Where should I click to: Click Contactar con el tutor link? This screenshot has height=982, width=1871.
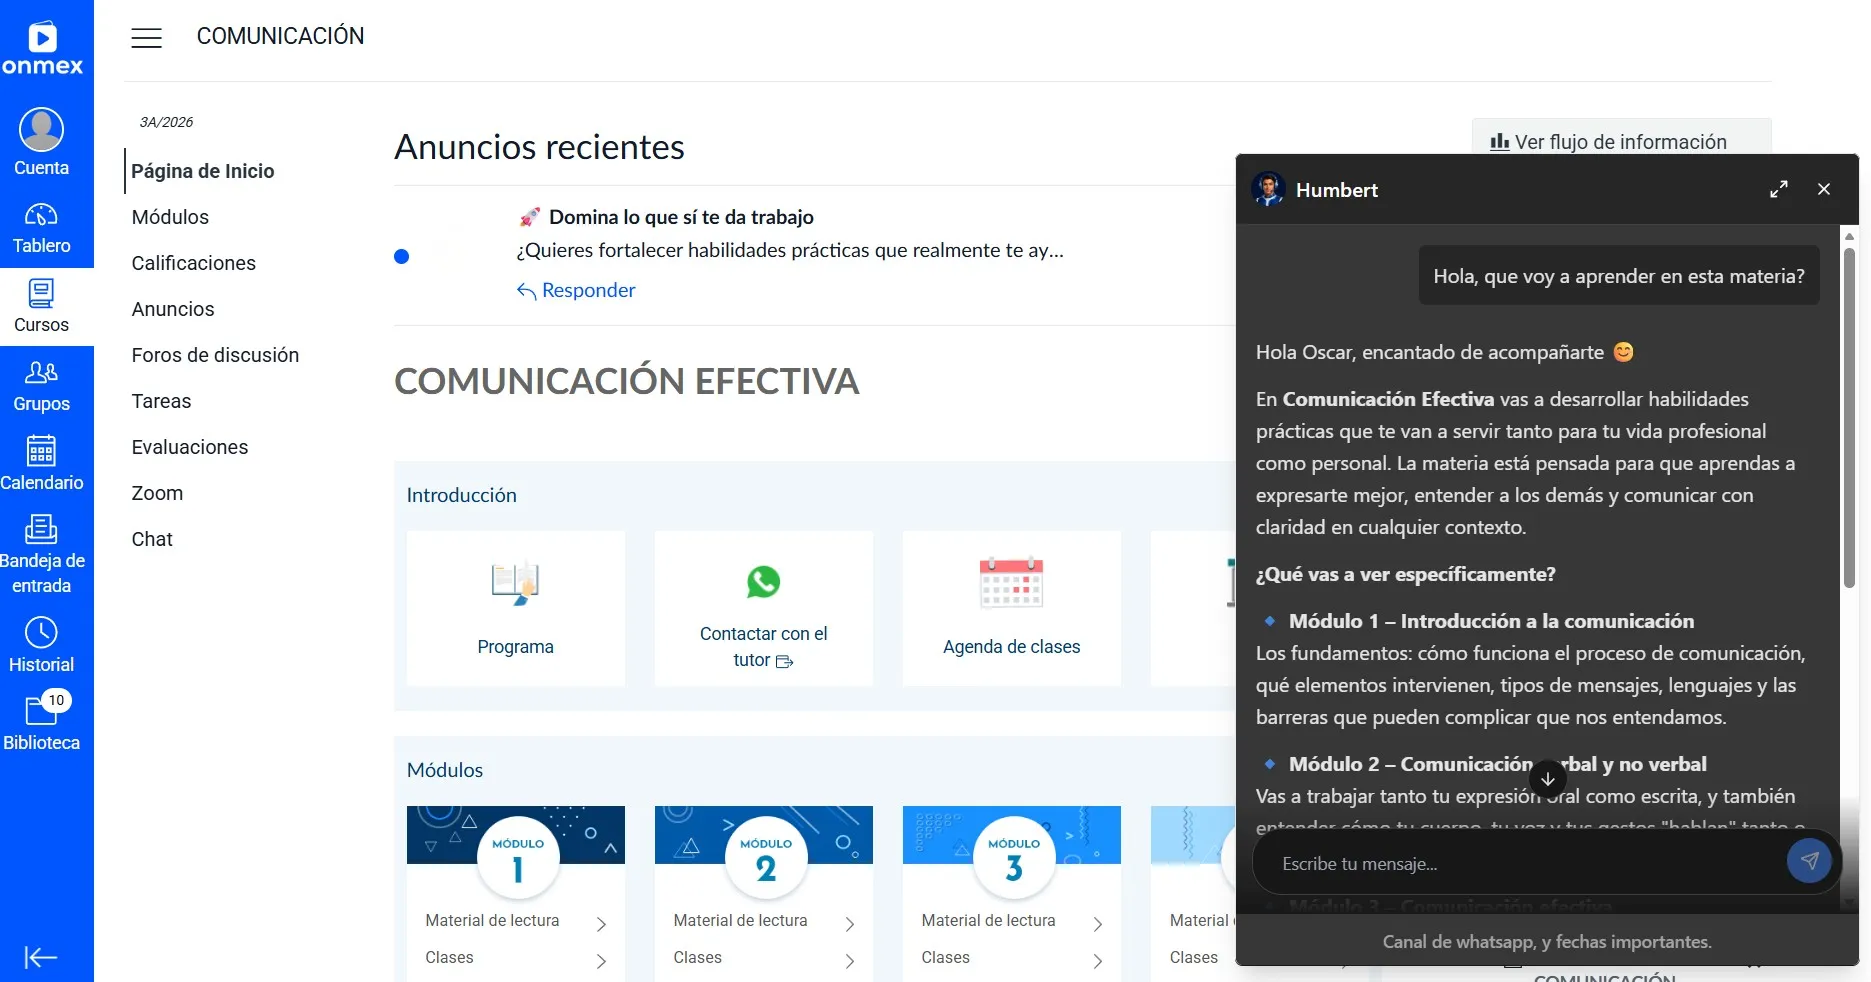[x=764, y=647]
